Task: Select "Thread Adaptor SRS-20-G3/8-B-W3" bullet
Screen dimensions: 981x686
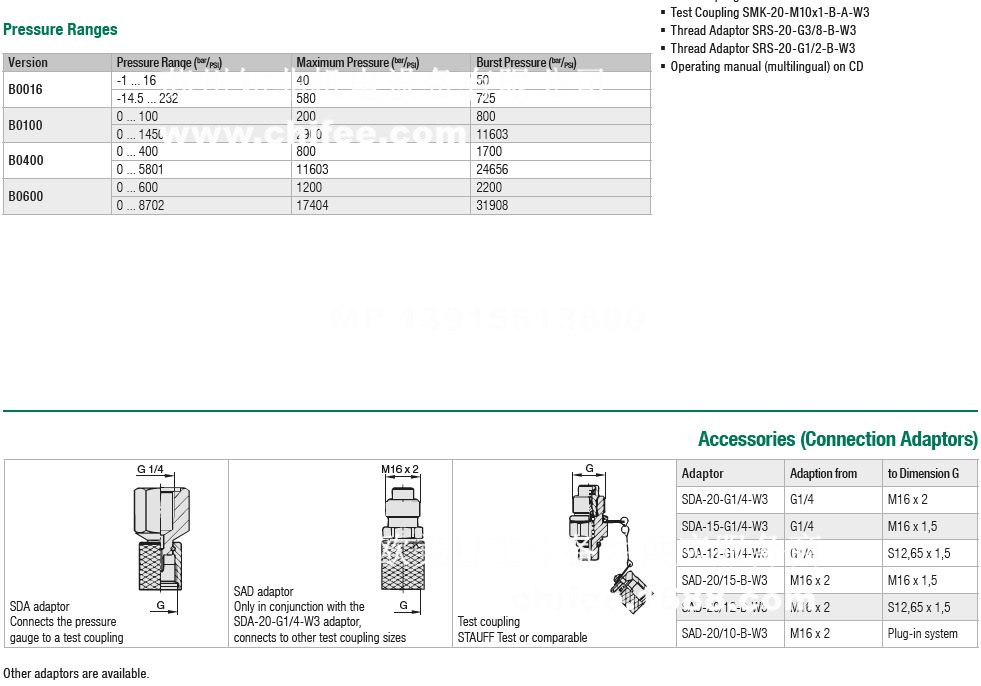Action: (763, 31)
